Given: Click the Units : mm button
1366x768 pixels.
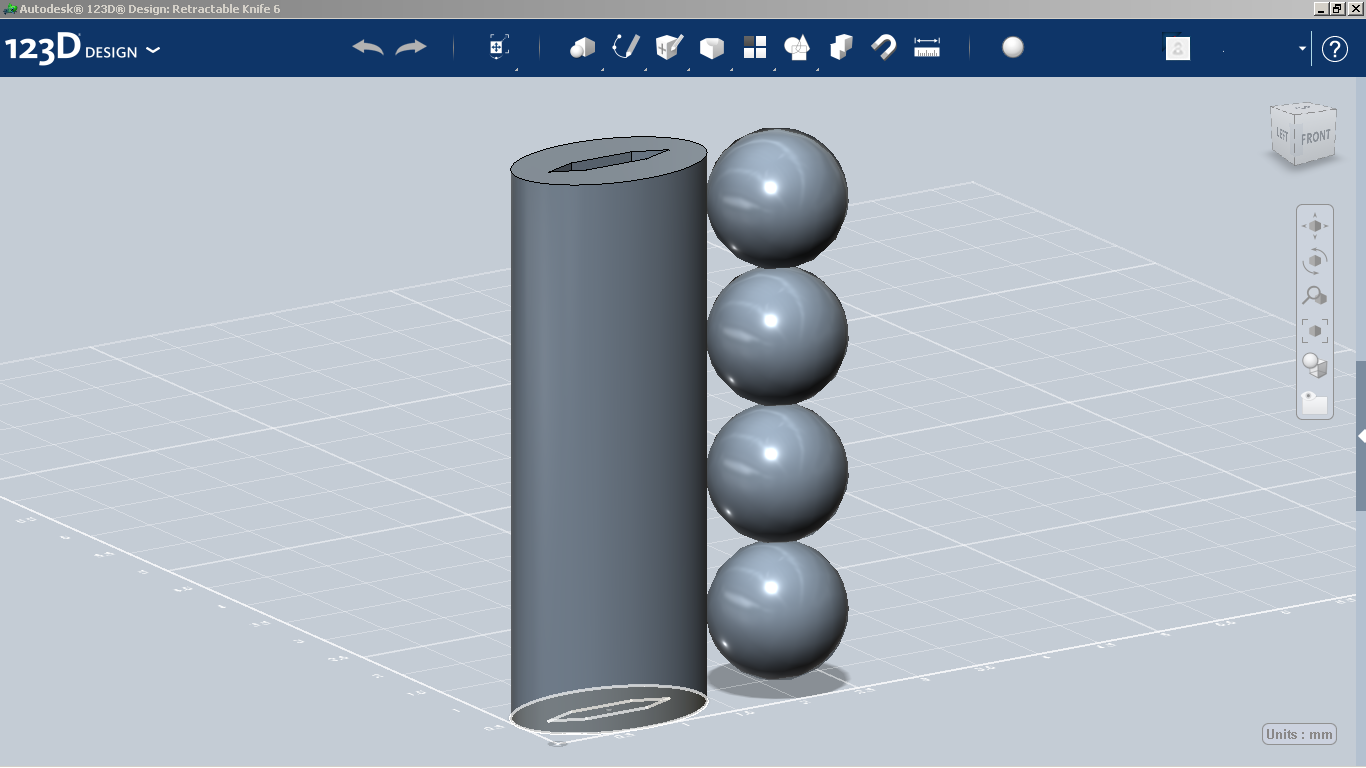Looking at the screenshot, I should click(1297, 733).
